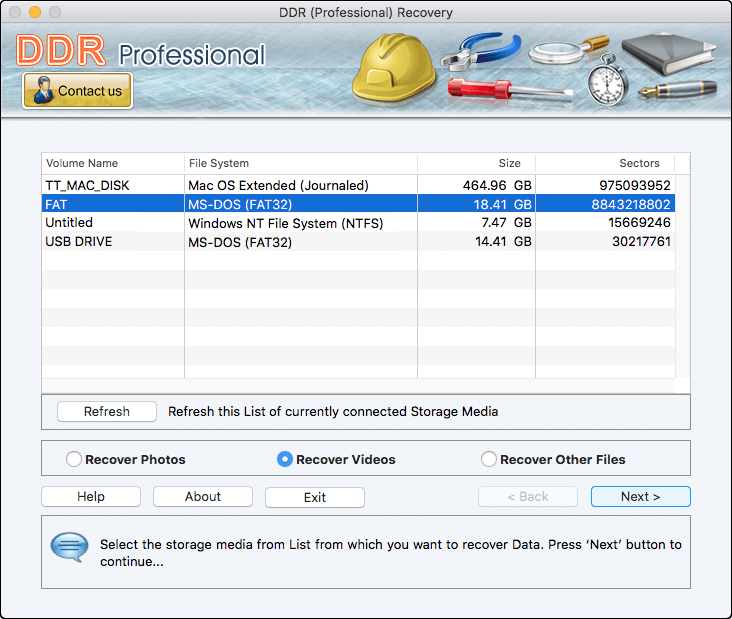Refresh the storage media list

pyautogui.click(x=107, y=411)
